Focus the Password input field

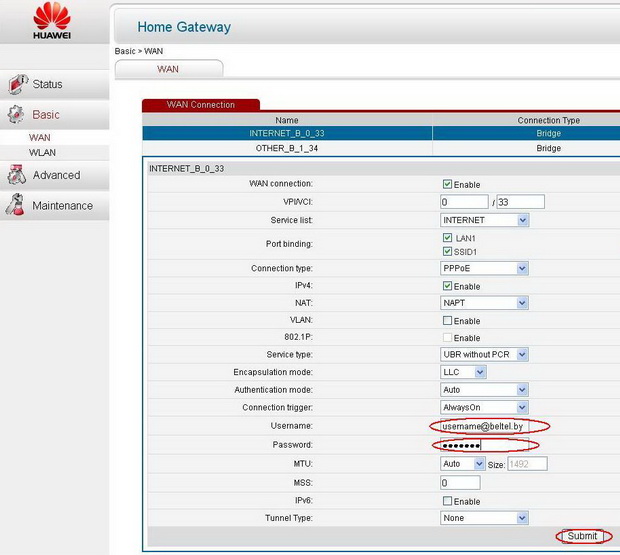click(484, 445)
